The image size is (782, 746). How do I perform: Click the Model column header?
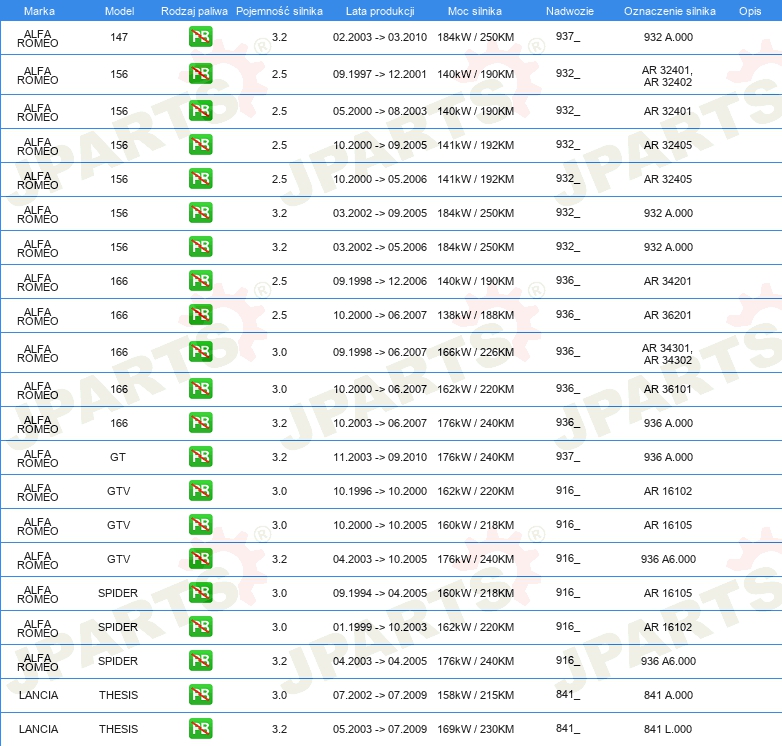point(119,11)
